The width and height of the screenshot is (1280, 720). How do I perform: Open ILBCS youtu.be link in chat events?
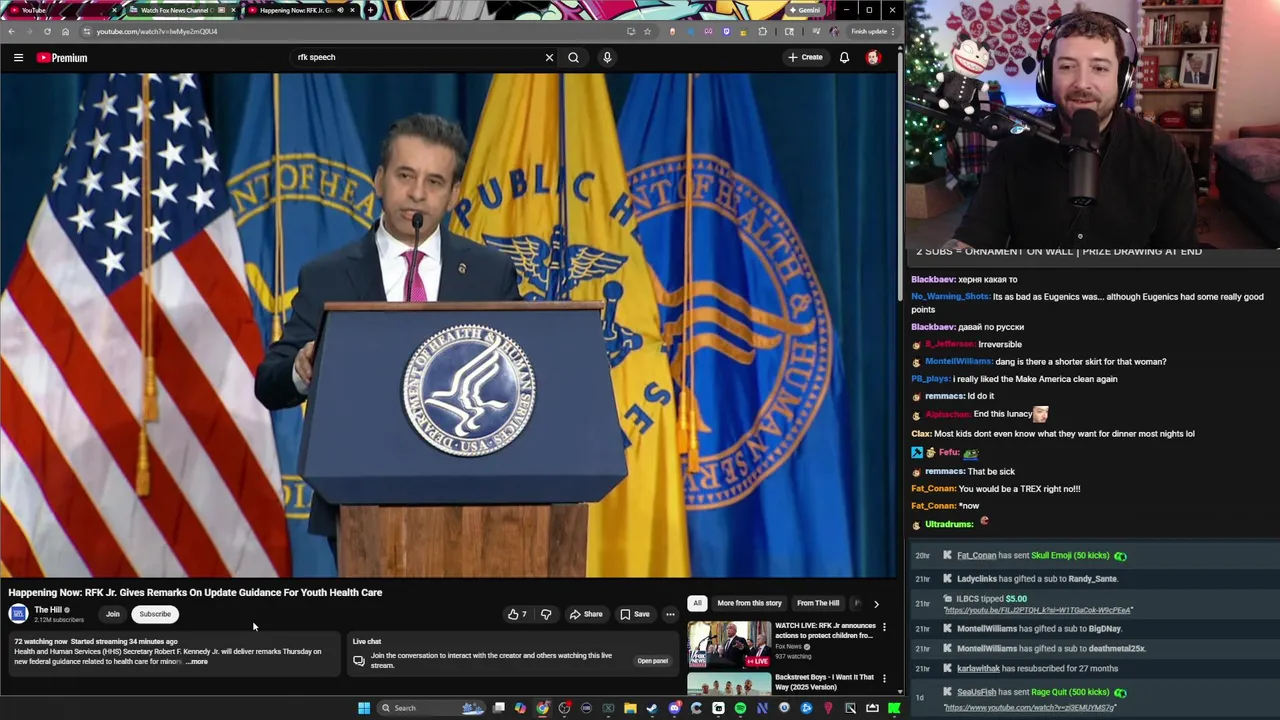click(x=1037, y=610)
